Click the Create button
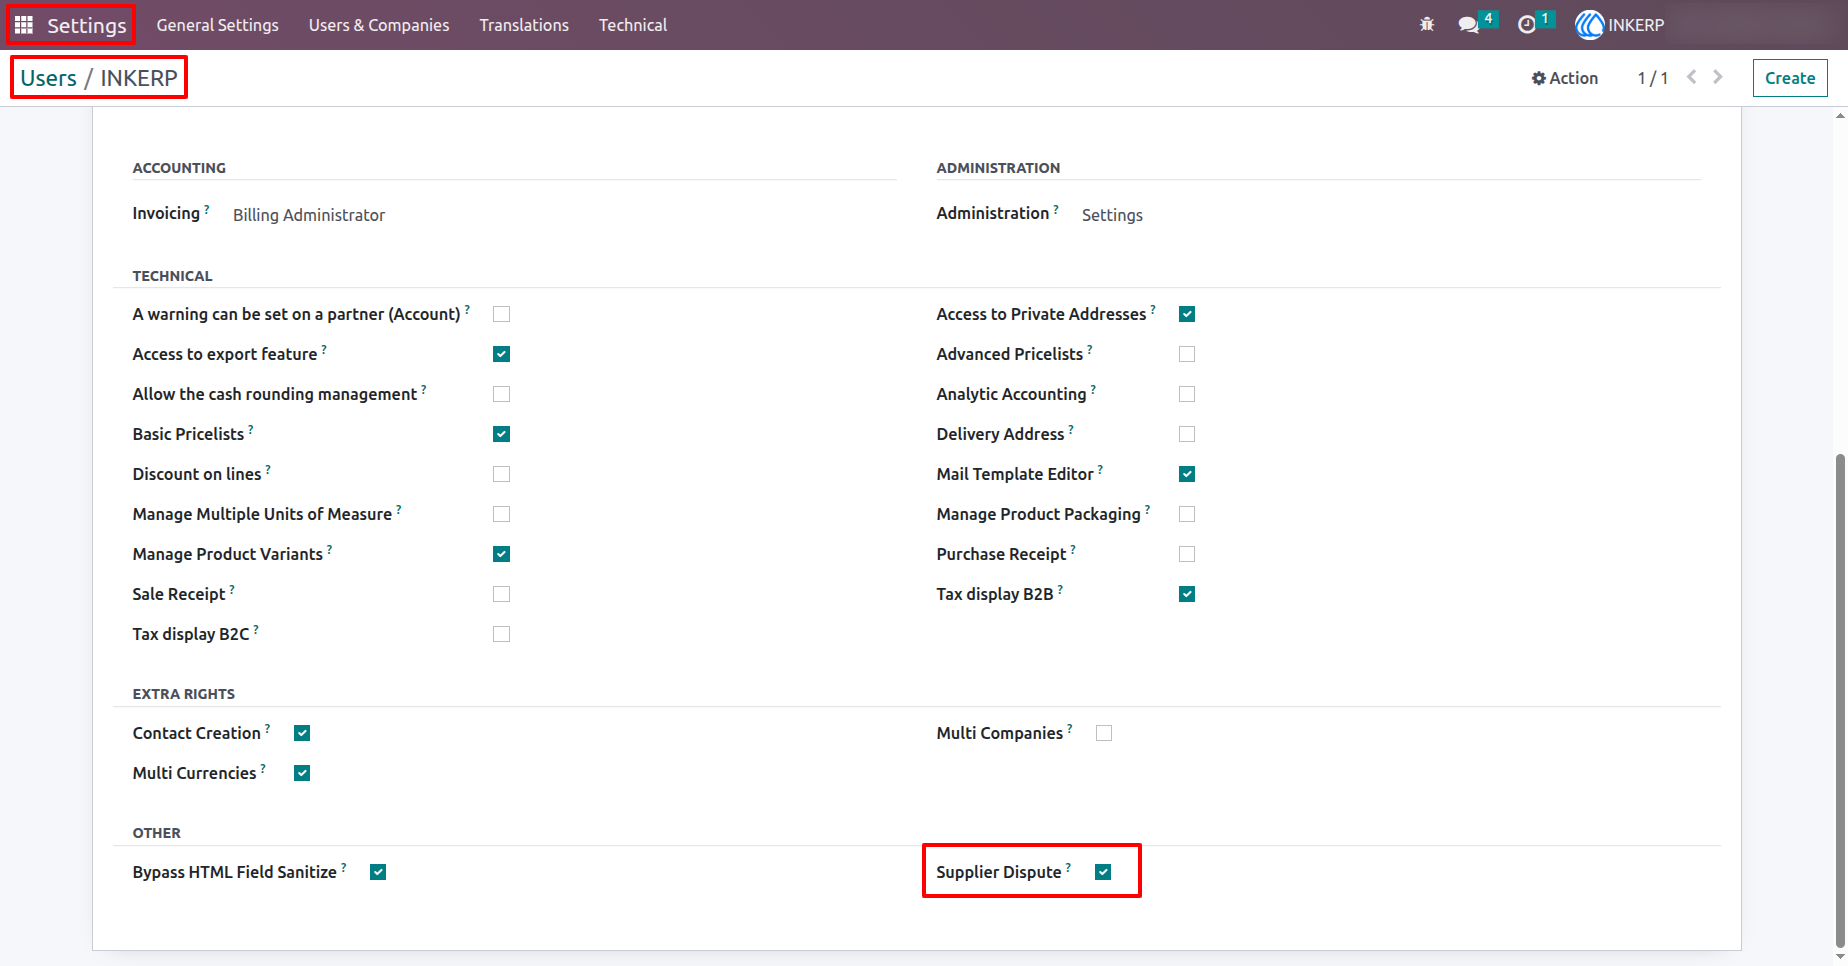Screen dimensions: 1848x966 point(1790,78)
